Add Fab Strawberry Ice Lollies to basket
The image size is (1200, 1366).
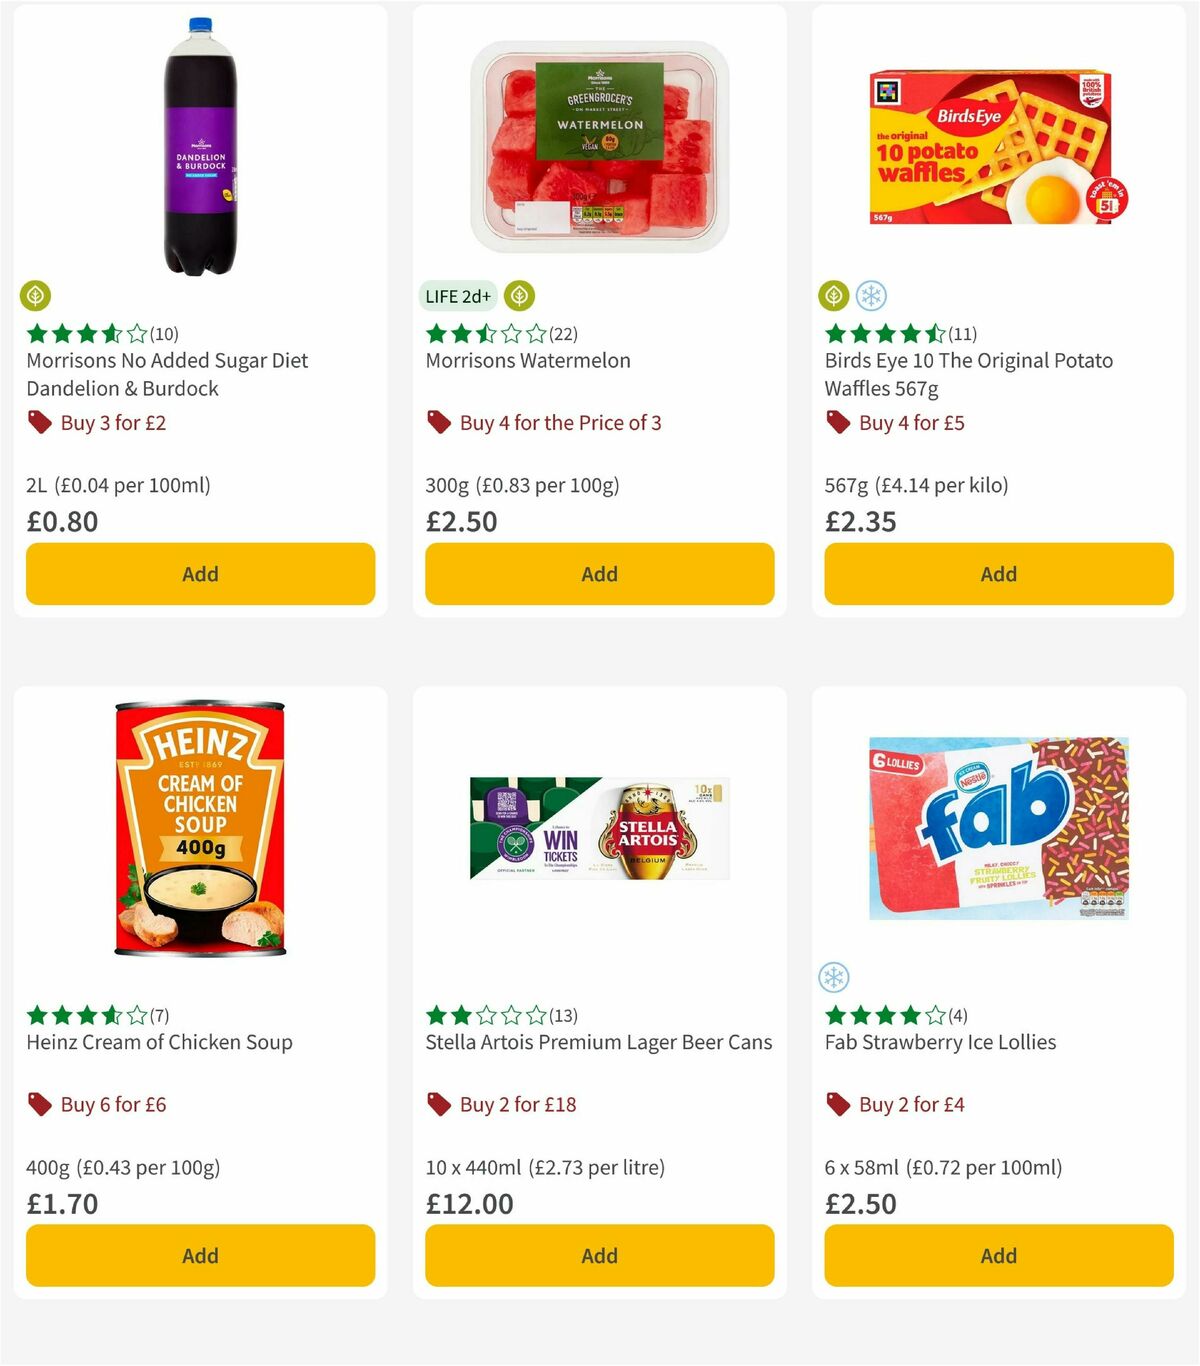pyautogui.click(x=997, y=1255)
